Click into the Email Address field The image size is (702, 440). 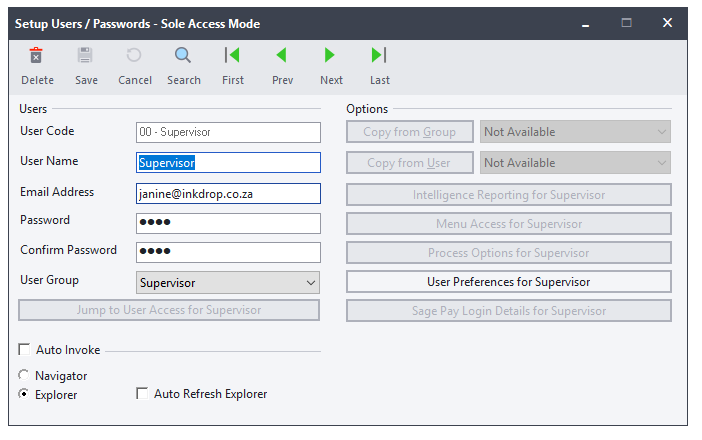228,193
